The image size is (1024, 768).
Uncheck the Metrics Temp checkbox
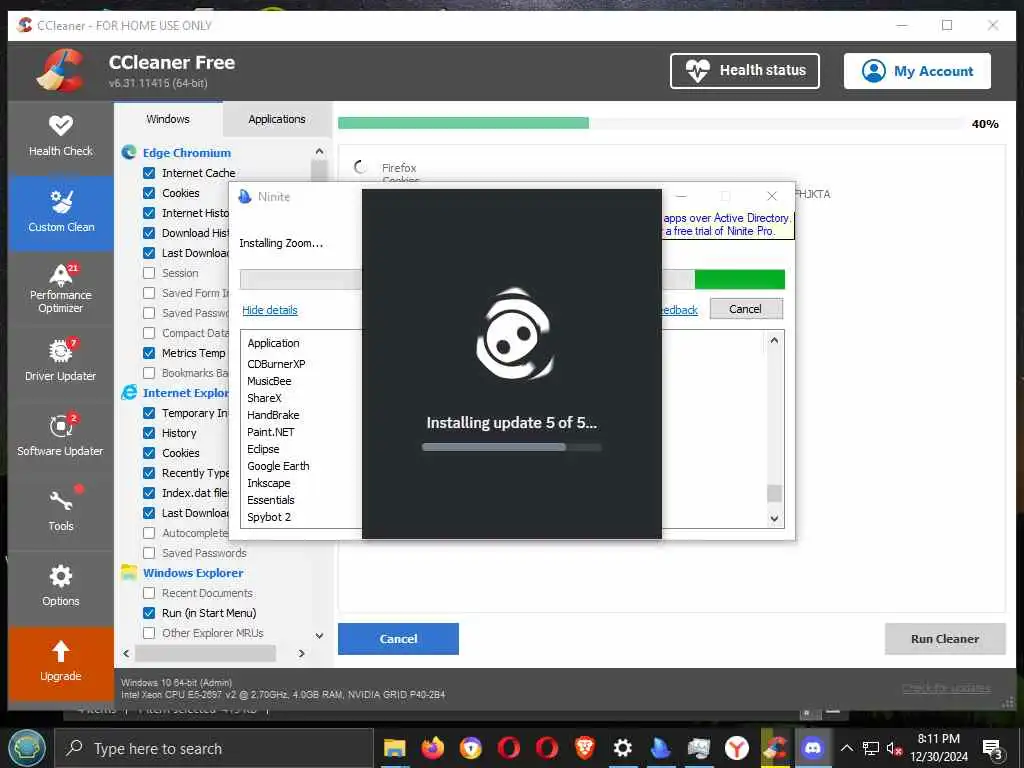(x=149, y=353)
